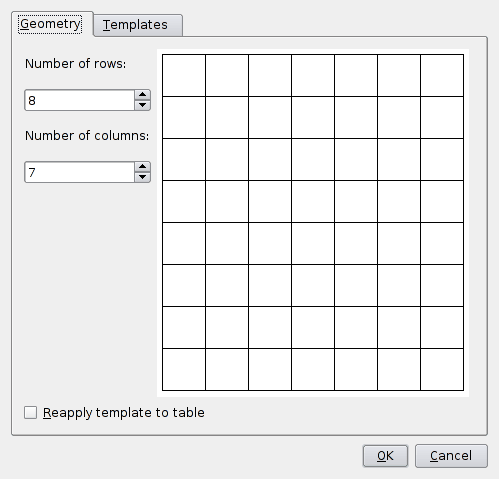Increase the number of rows
The width and height of the screenshot is (499, 479).
(x=143, y=95)
